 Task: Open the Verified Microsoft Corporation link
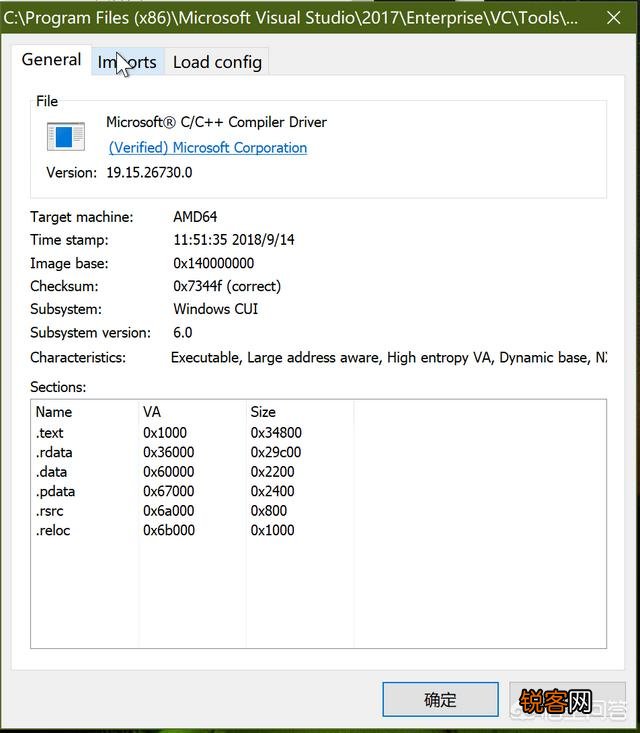pyautogui.click(x=208, y=148)
